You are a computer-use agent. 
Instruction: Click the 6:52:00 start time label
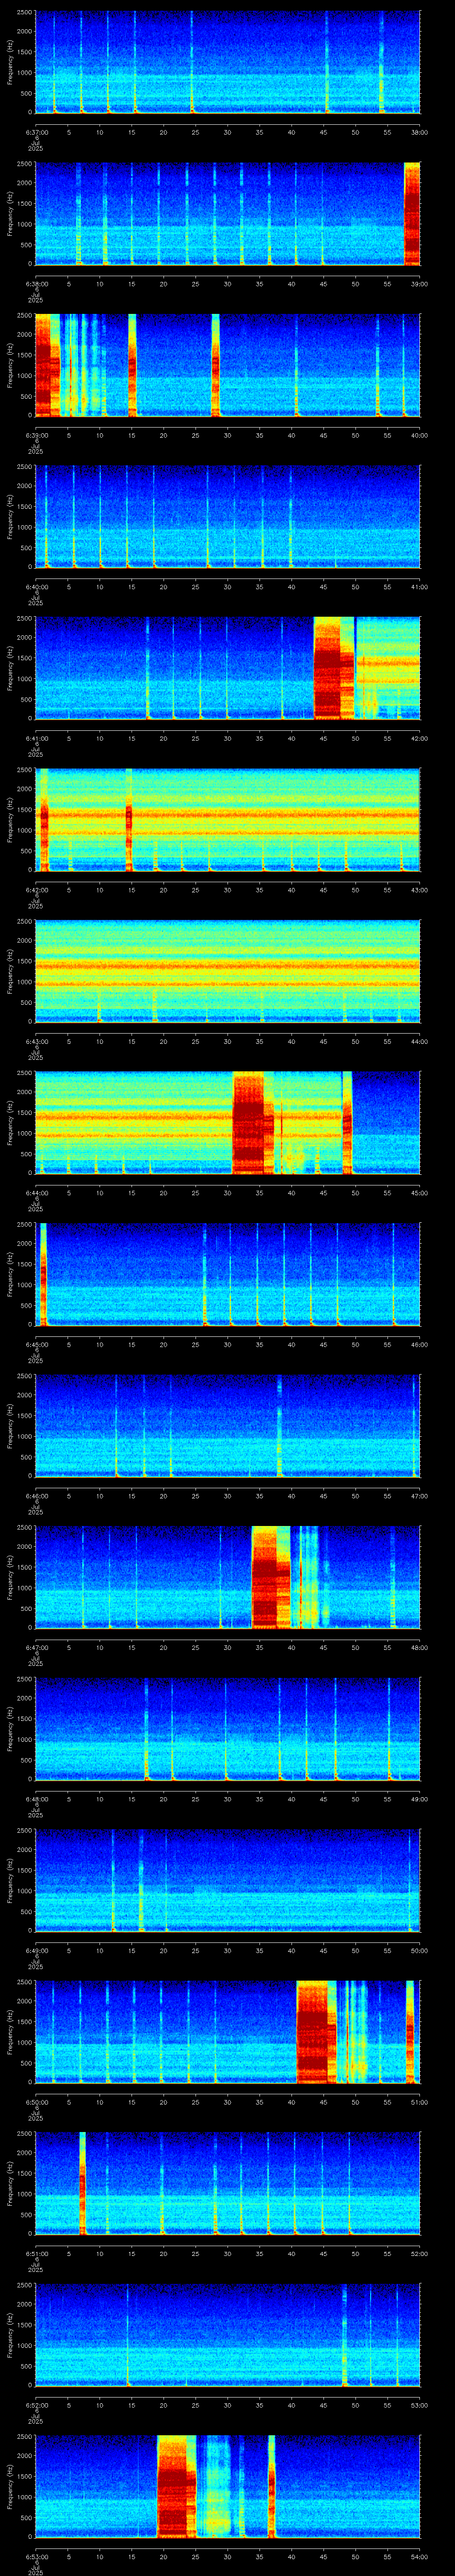click(36, 2405)
